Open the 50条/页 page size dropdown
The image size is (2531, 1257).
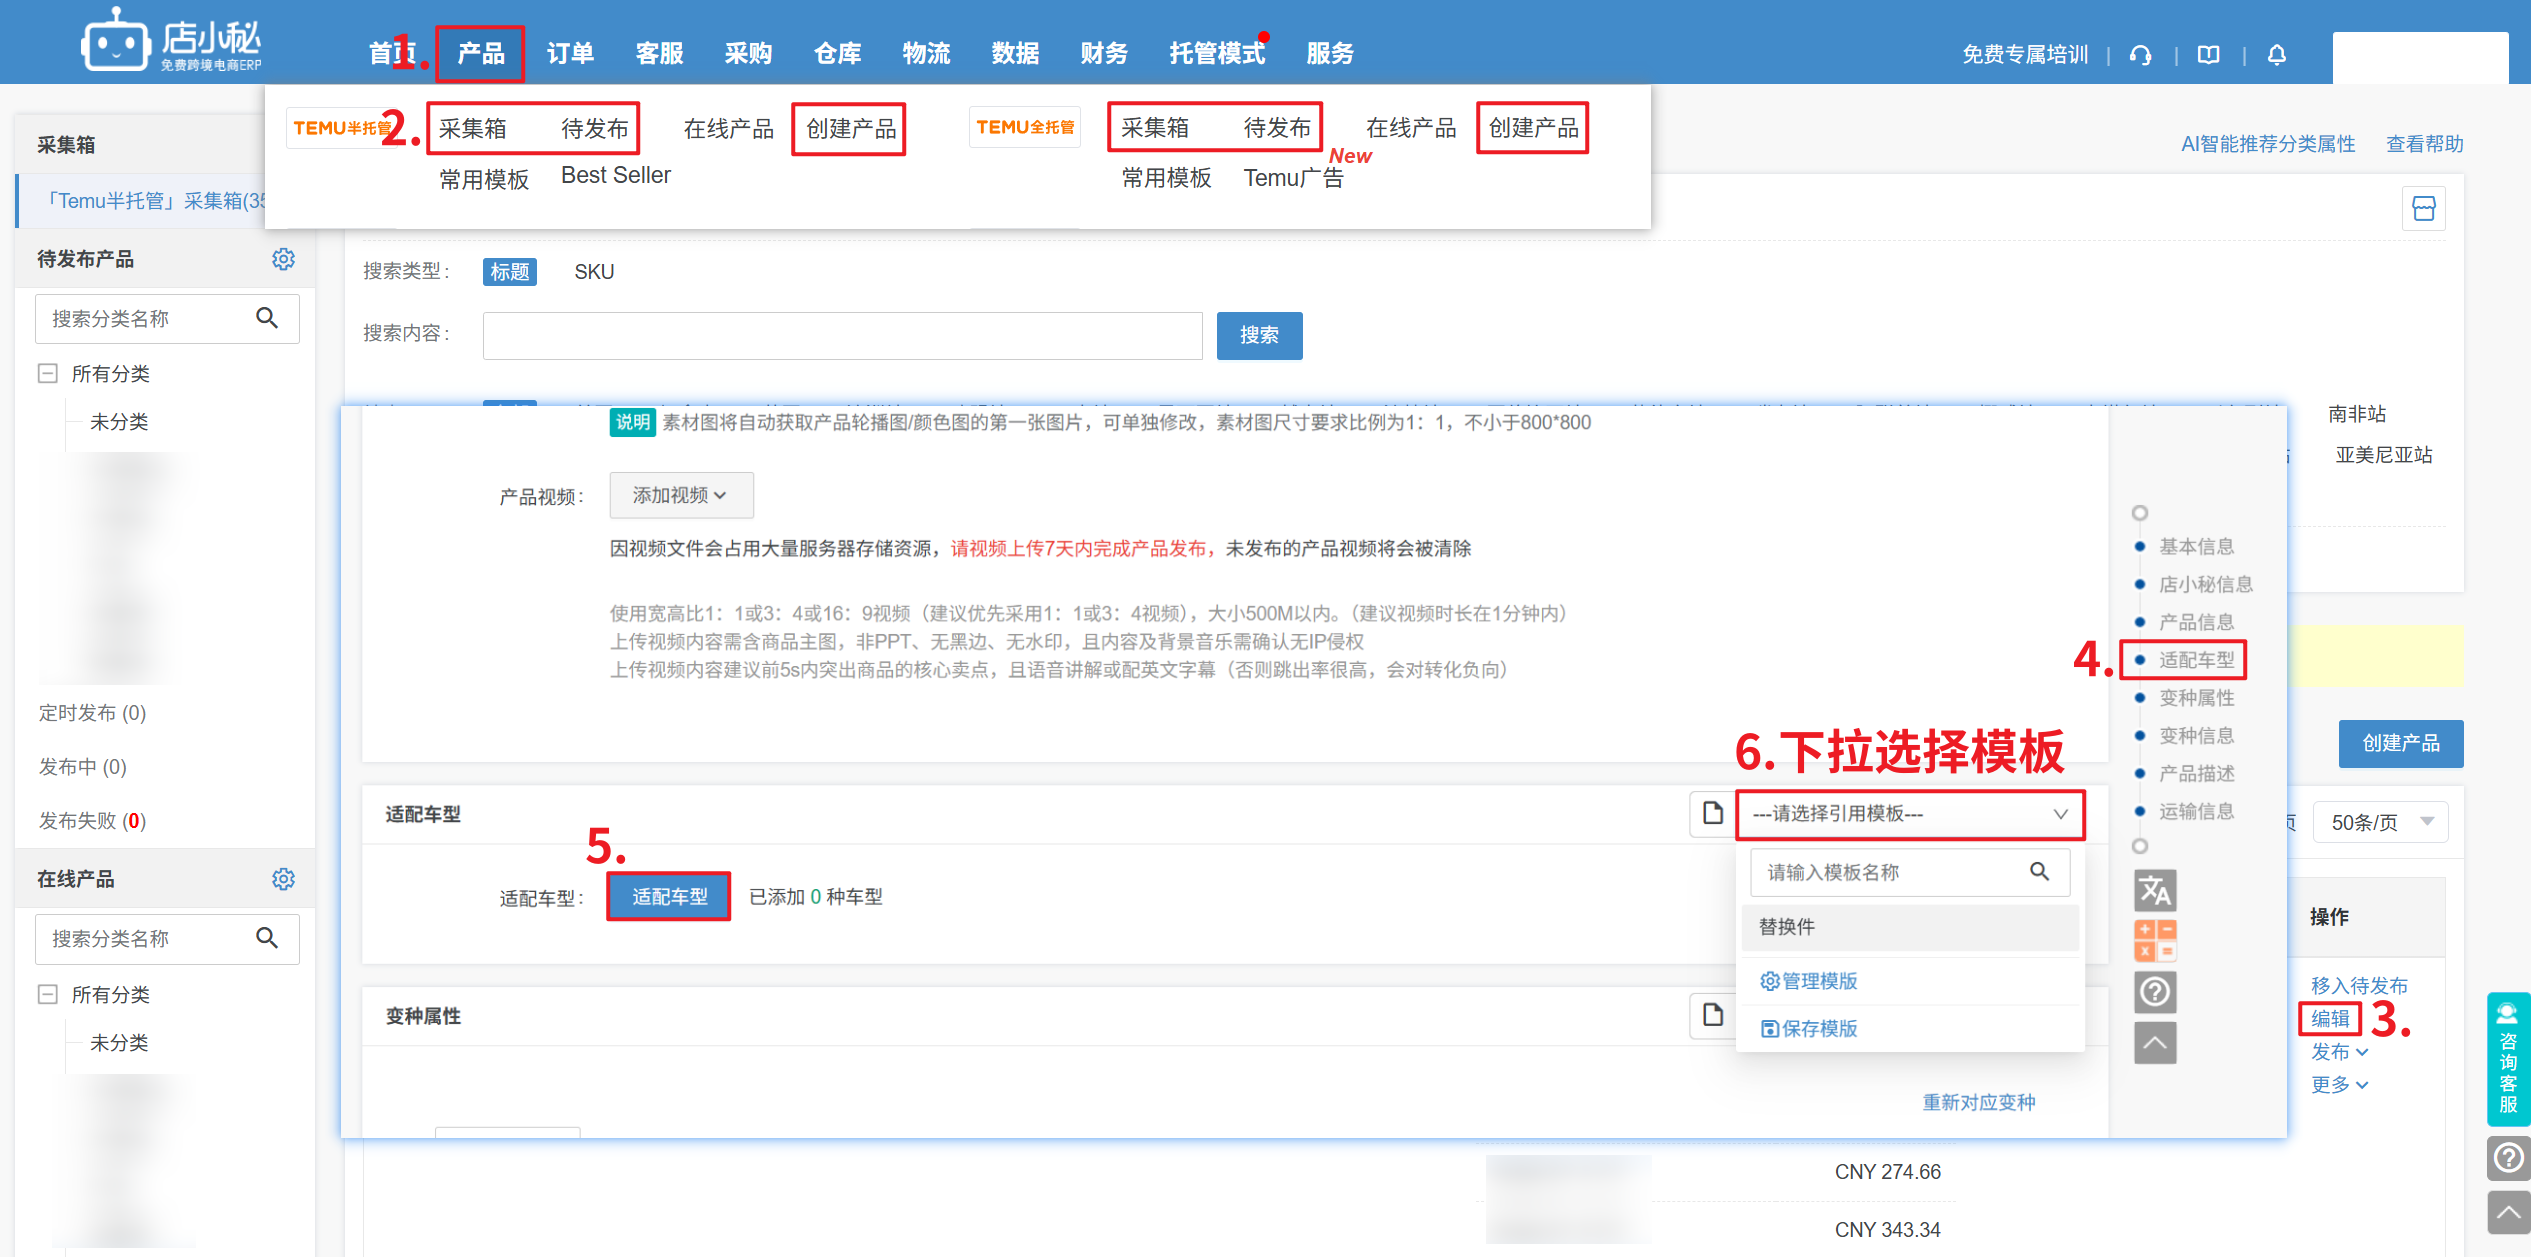(x=2380, y=822)
